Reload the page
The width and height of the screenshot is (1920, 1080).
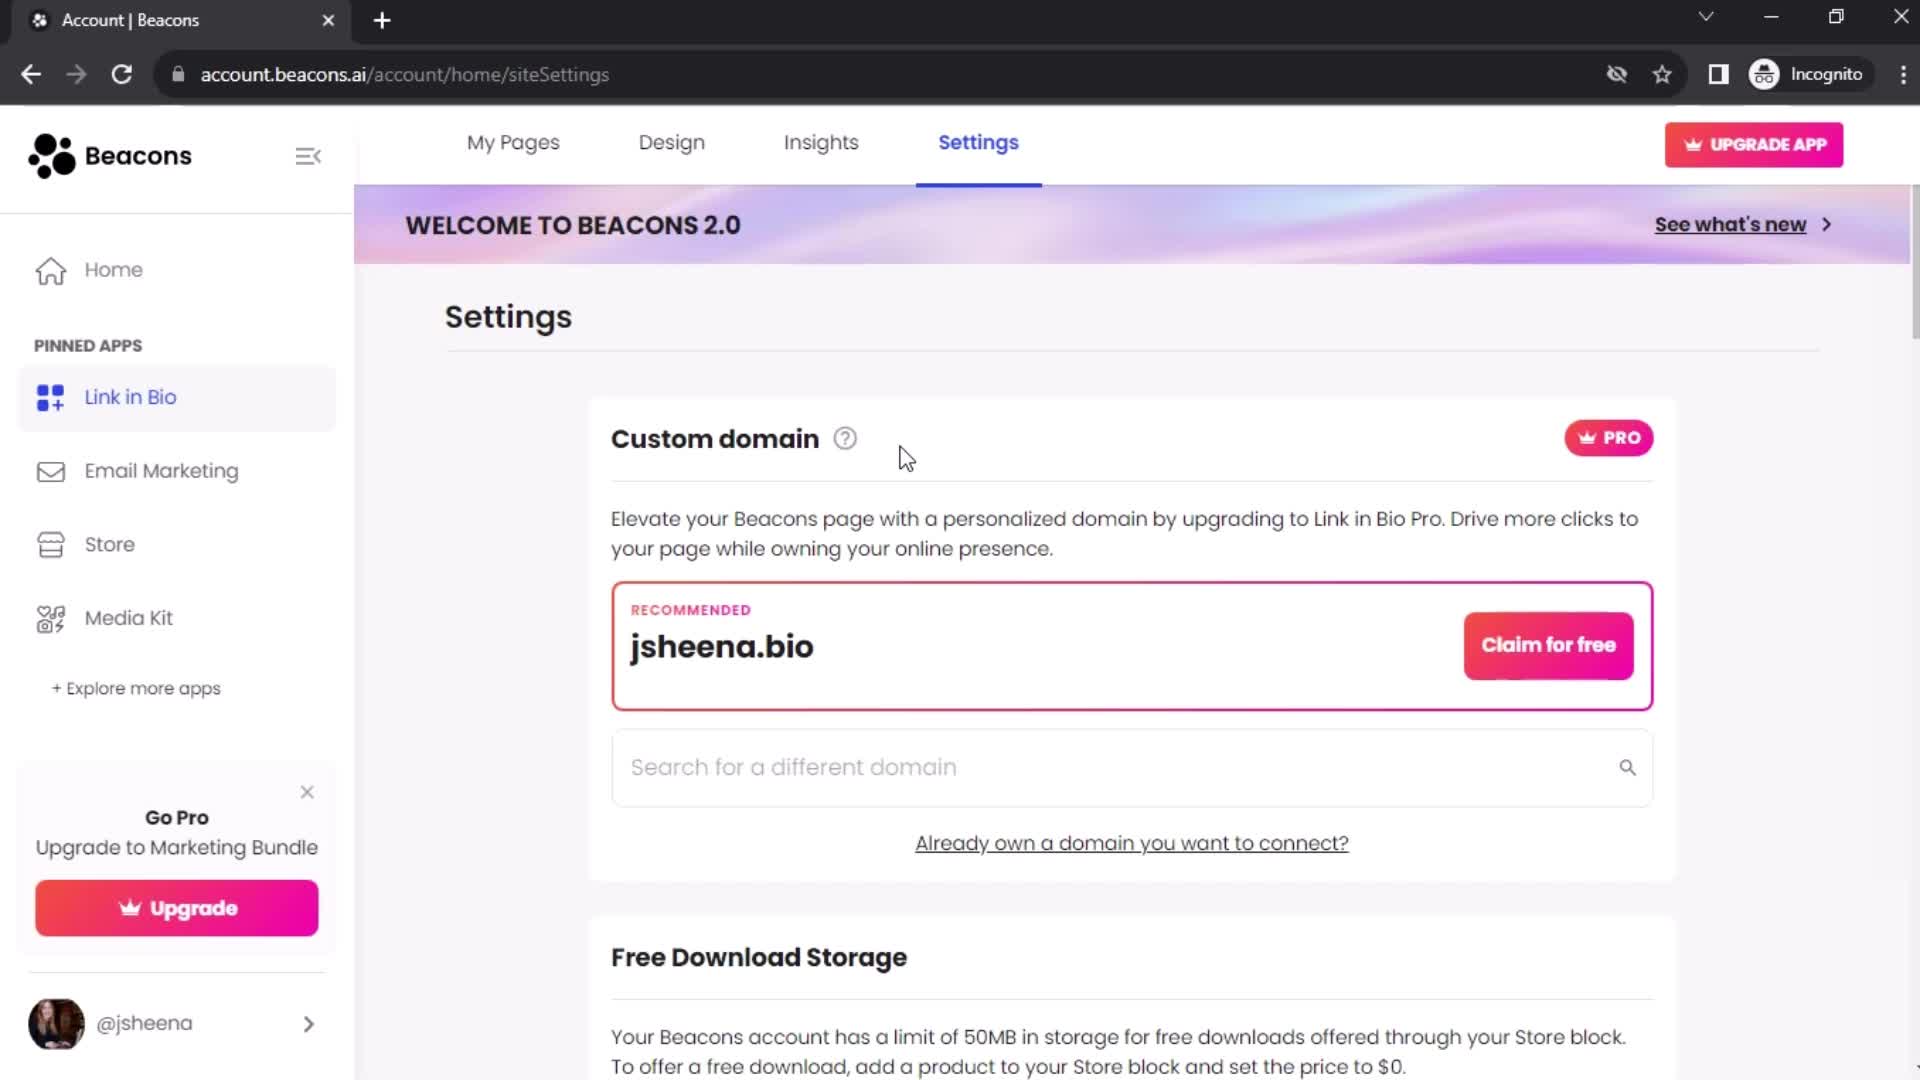(x=122, y=74)
